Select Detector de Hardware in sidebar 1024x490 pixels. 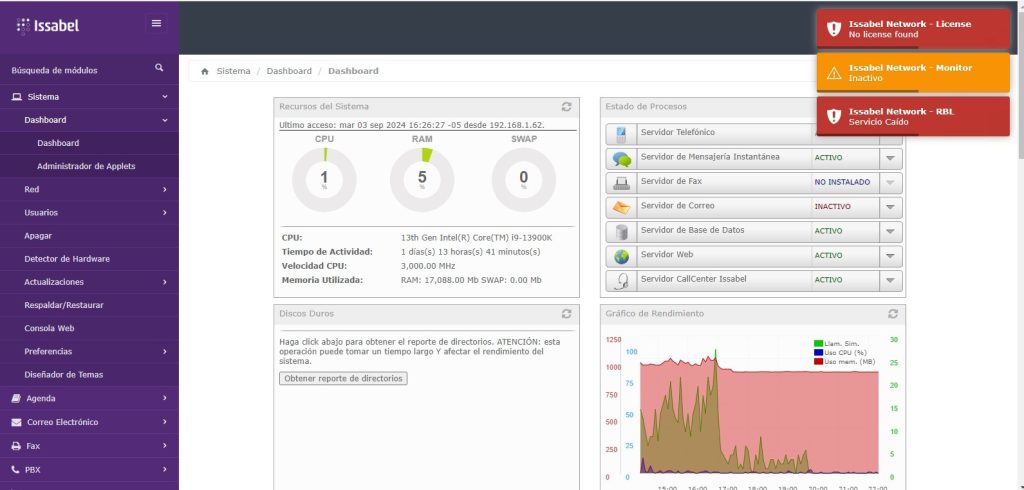click(67, 259)
